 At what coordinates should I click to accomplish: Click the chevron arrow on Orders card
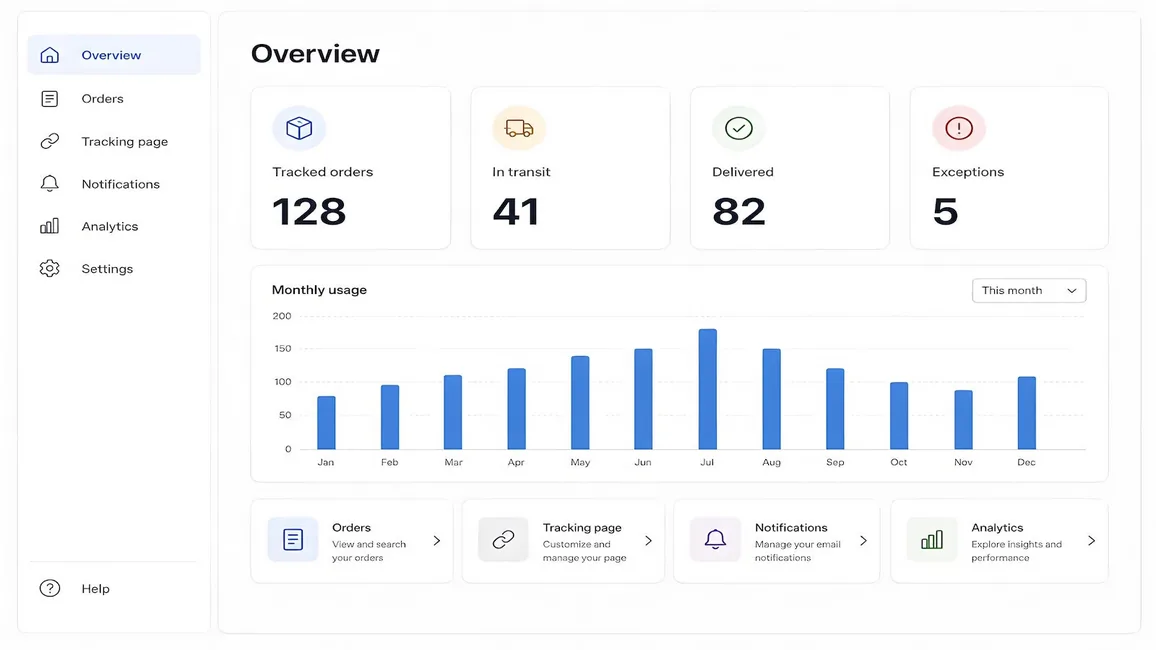[x=436, y=541]
